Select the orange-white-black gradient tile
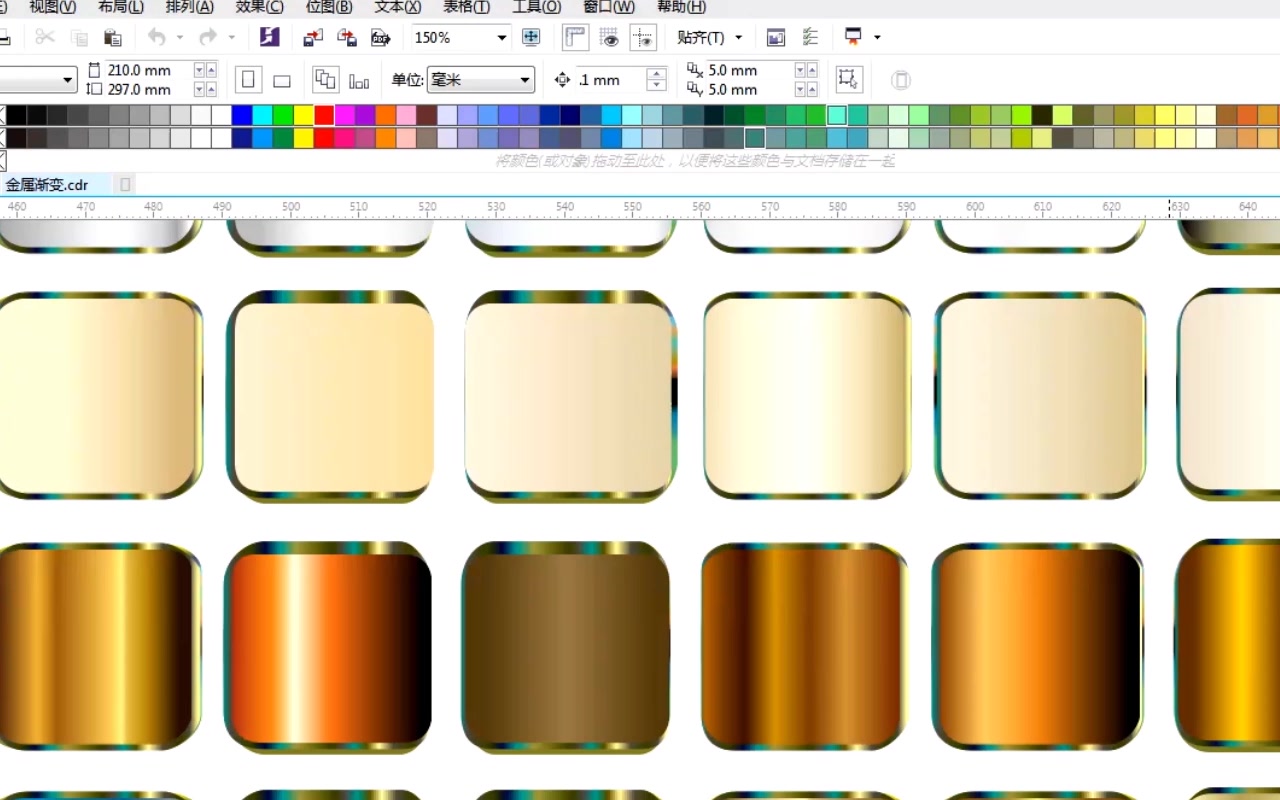This screenshot has height=800, width=1280. click(328, 648)
